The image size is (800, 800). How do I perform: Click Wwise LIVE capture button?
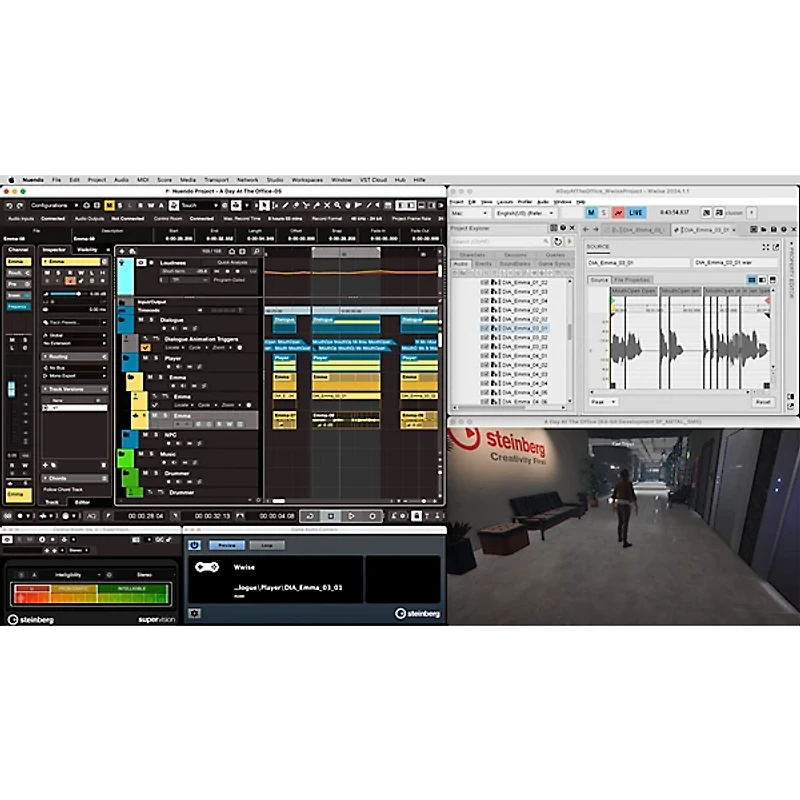(x=636, y=213)
